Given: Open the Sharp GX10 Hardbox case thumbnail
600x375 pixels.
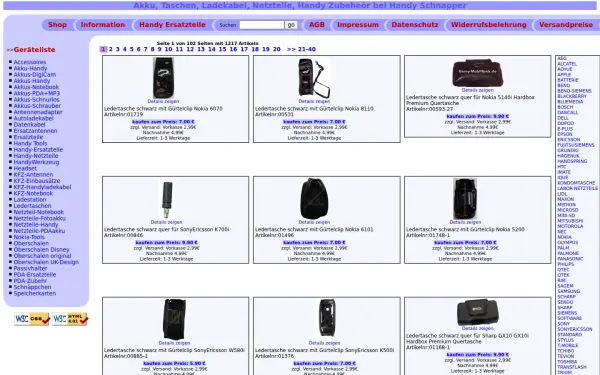Looking at the screenshot, I should coord(477,312).
